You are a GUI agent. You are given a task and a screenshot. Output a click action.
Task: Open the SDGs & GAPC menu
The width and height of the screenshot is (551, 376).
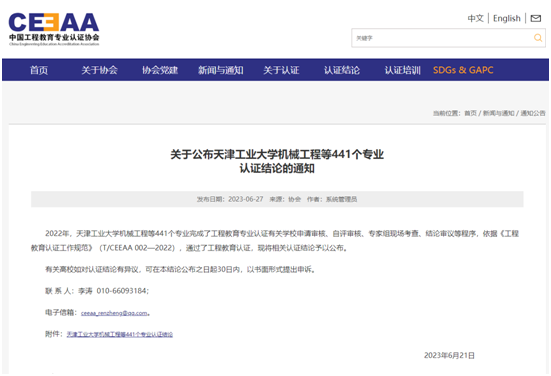click(x=463, y=70)
